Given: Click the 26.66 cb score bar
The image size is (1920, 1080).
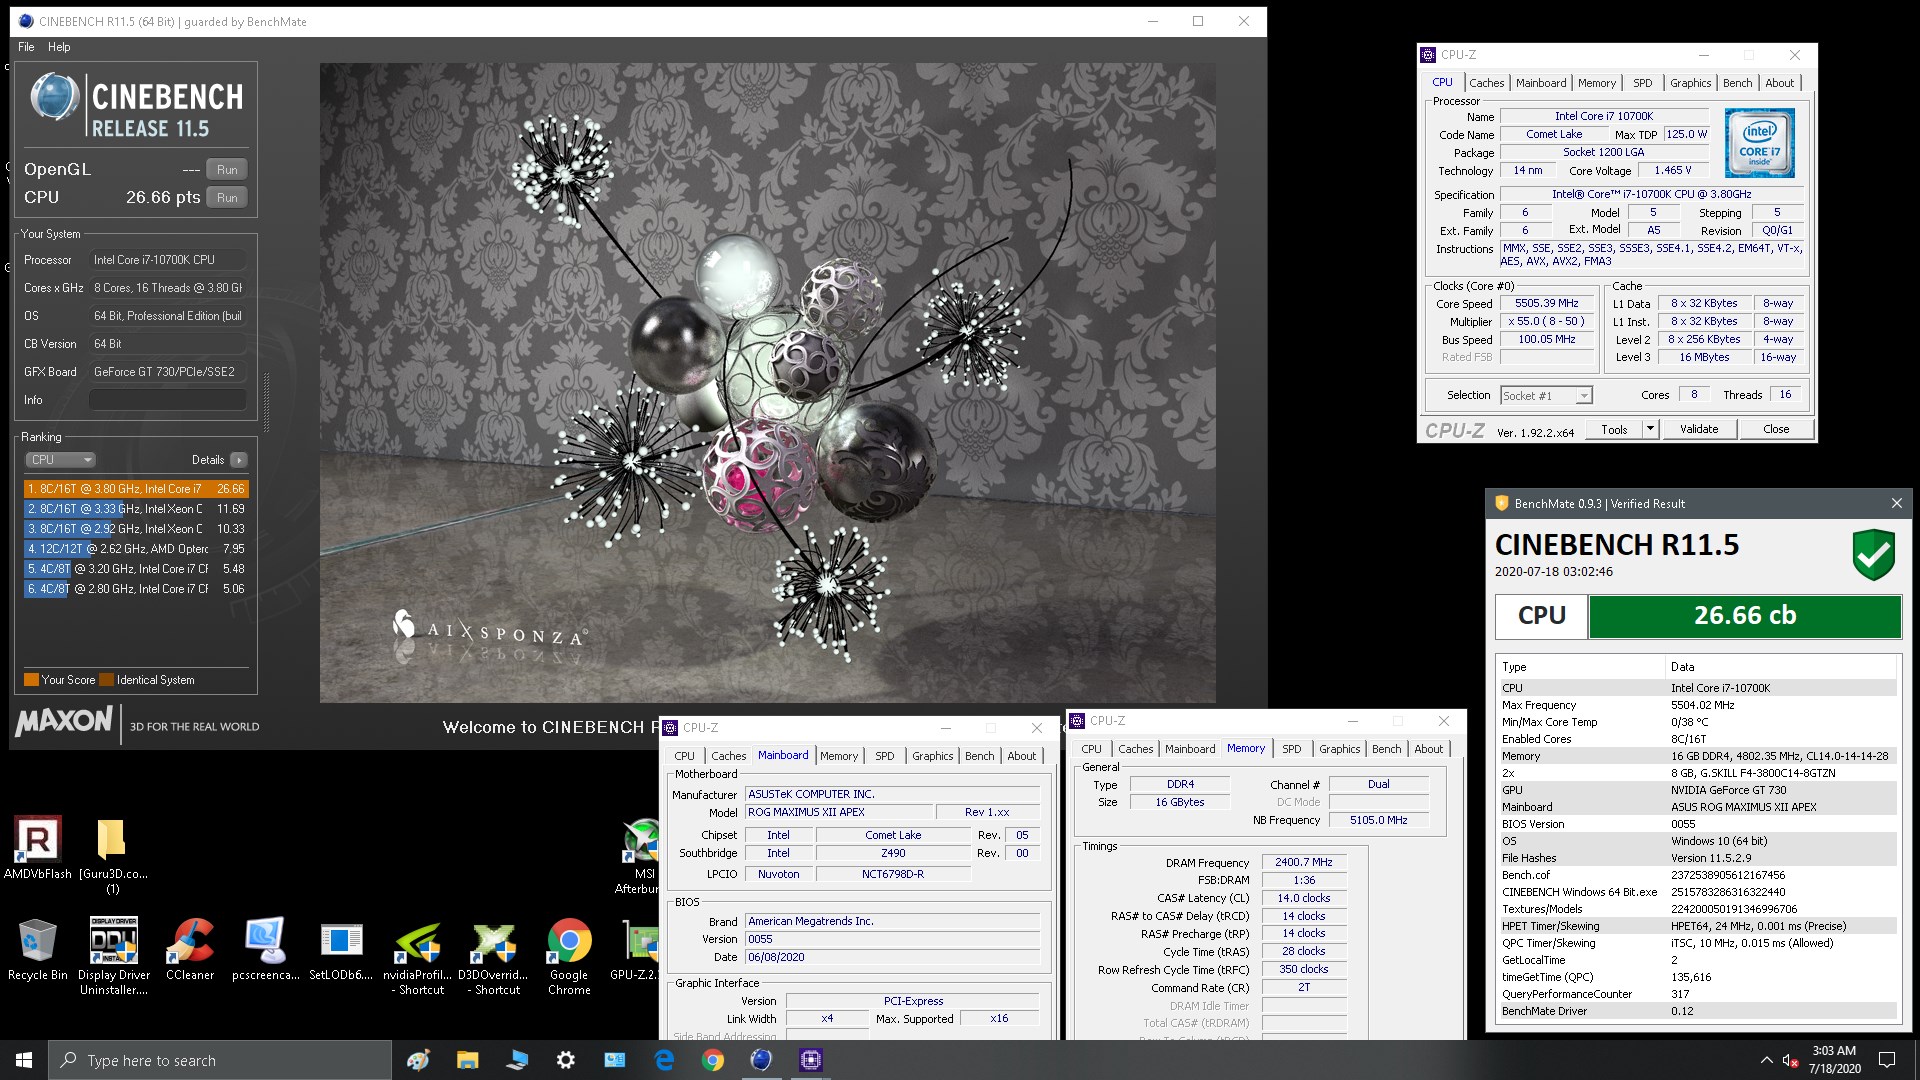Looking at the screenshot, I should [x=1745, y=616].
